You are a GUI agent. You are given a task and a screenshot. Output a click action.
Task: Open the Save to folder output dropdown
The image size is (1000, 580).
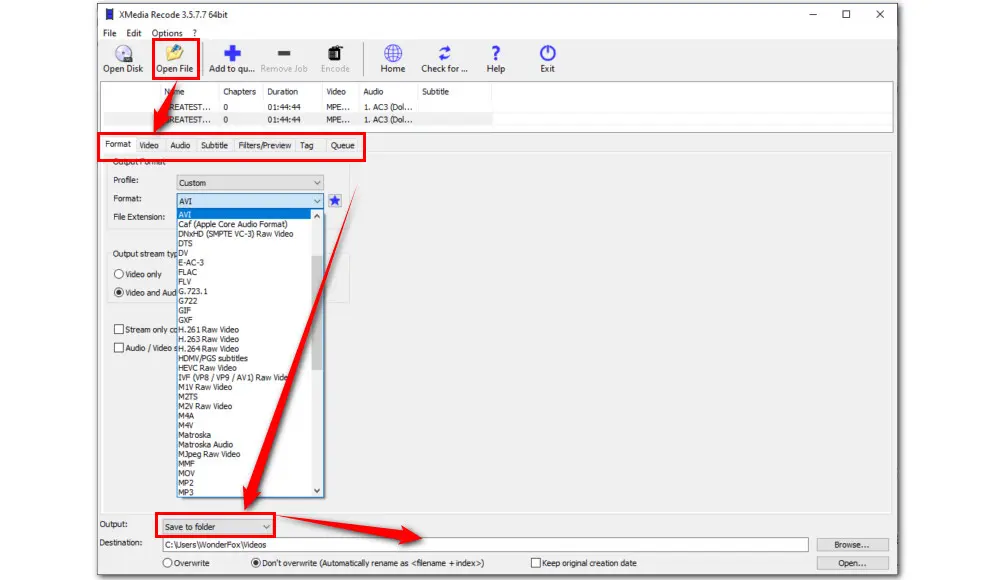coord(217,526)
